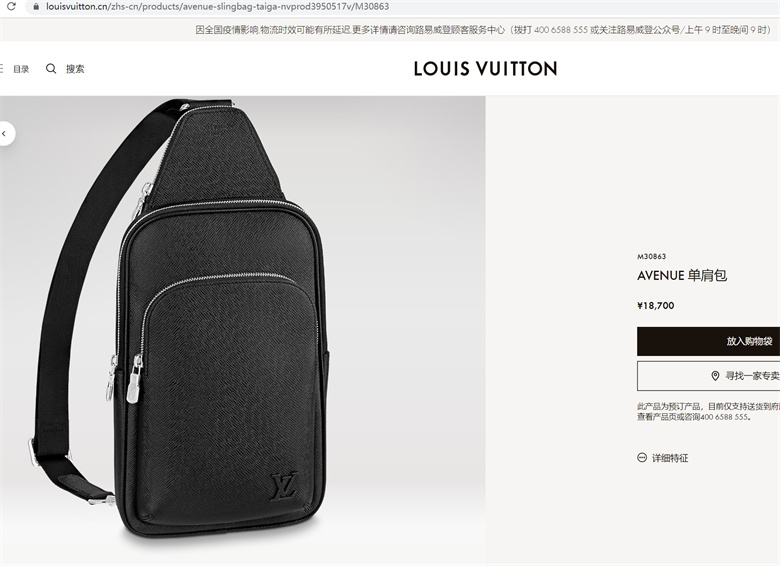Click the previous image arrow on photo
780x566 pixels.
click(x=4, y=134)
